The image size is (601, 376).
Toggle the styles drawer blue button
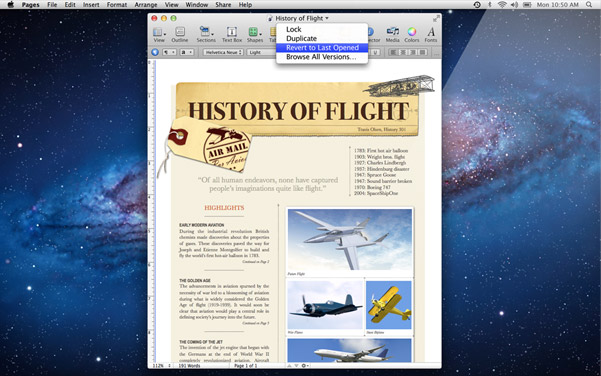(155, 52)
